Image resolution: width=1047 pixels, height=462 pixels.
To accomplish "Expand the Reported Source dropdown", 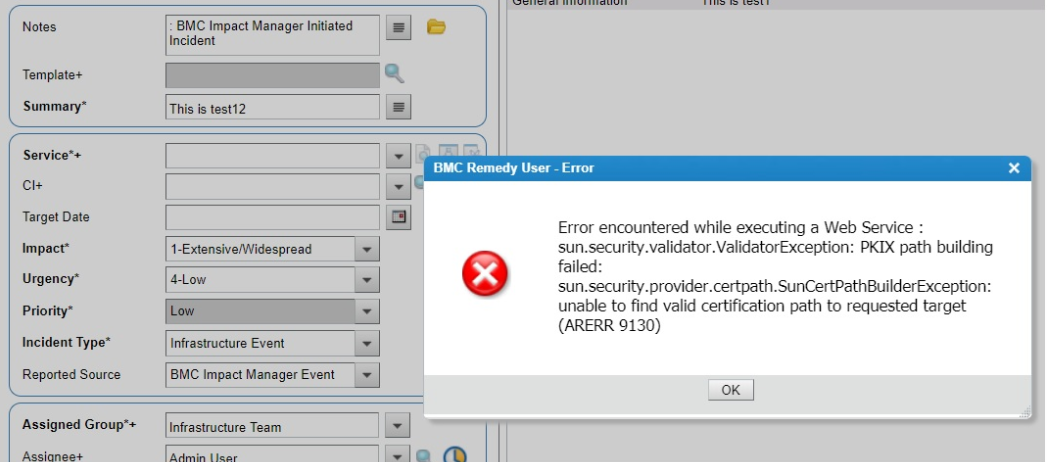I will (x=367, y=375).
